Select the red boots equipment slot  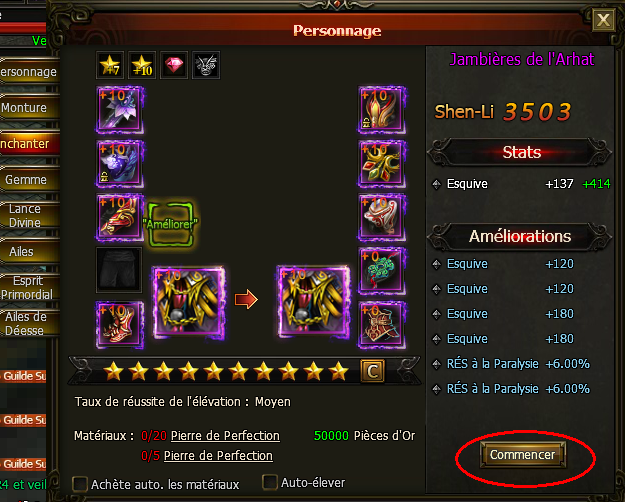point(119,325)
